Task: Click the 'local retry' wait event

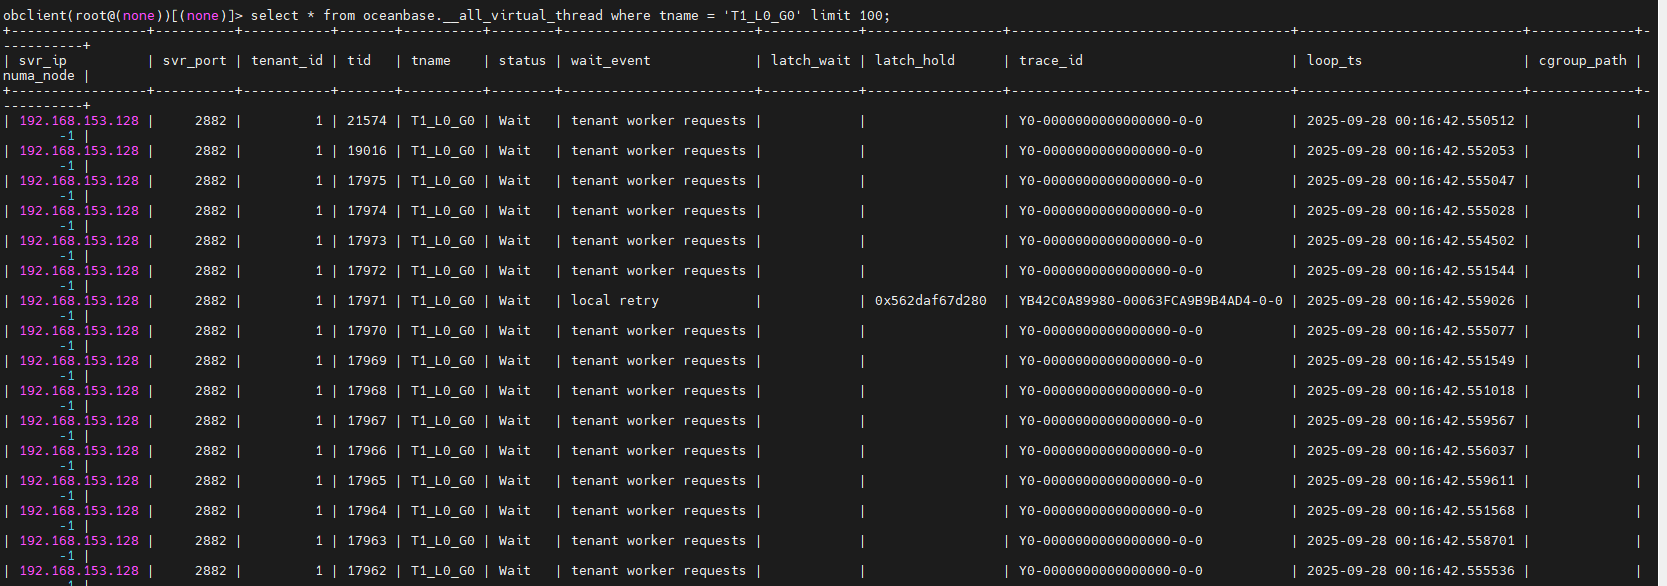Action: click(x=615, y=301)
